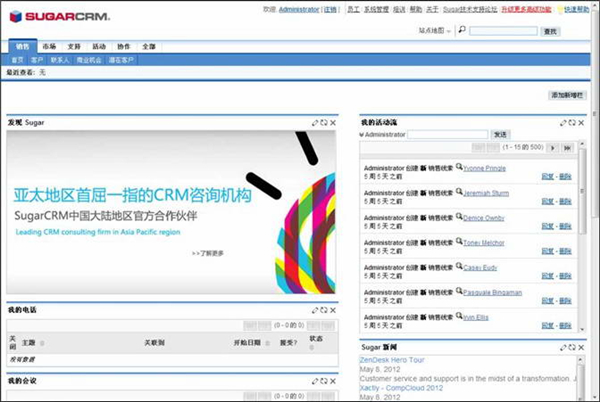Switch to the 市场 module tab
The image size is (600, 402).
(x=49, y=47)
